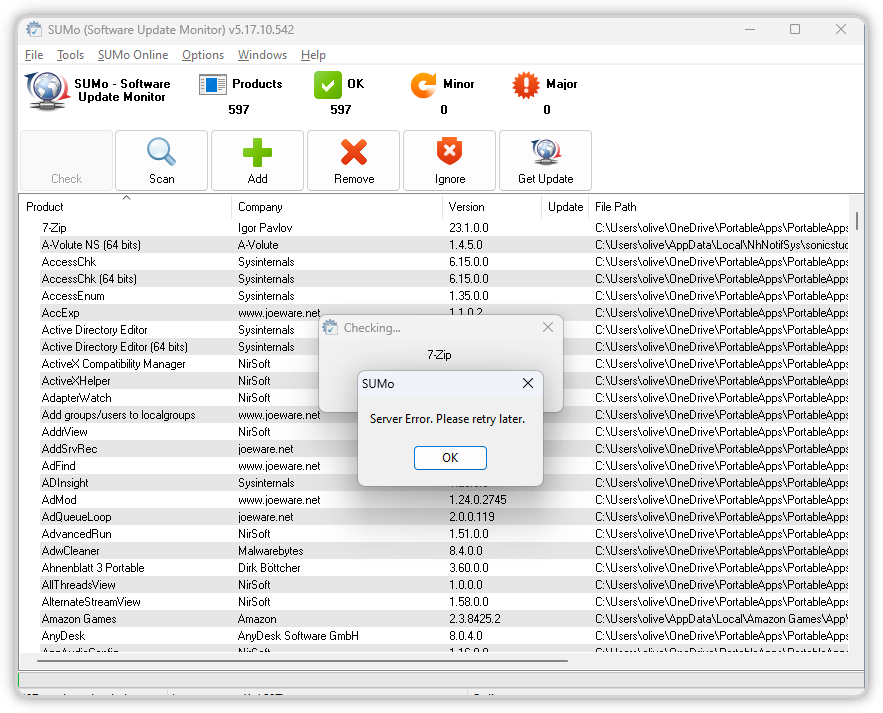The image size is (883, 713).
Task: Open the Tools menu
Action: pos(70,55)
